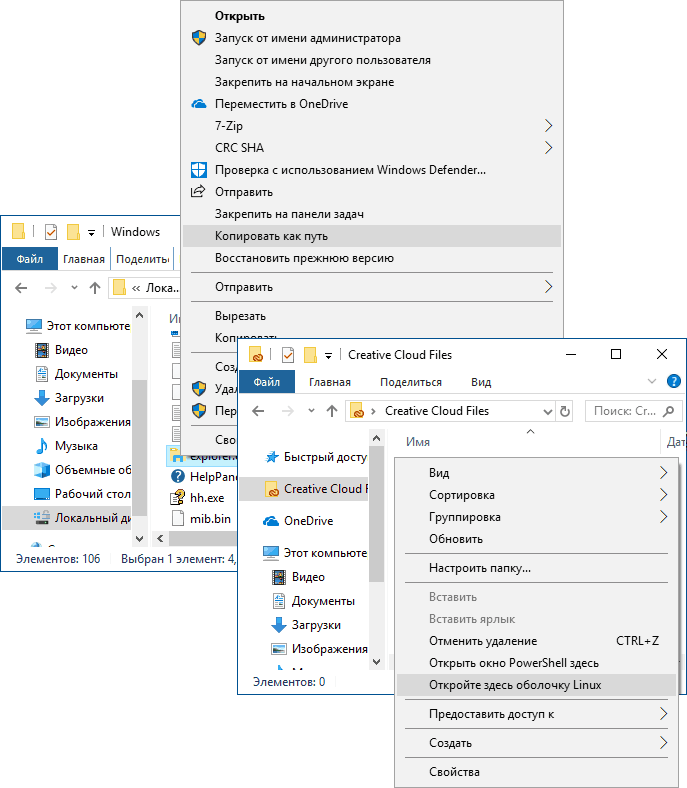Click the Поиск search field
Viewport: 687px width, 788px height.
(634, 411)
